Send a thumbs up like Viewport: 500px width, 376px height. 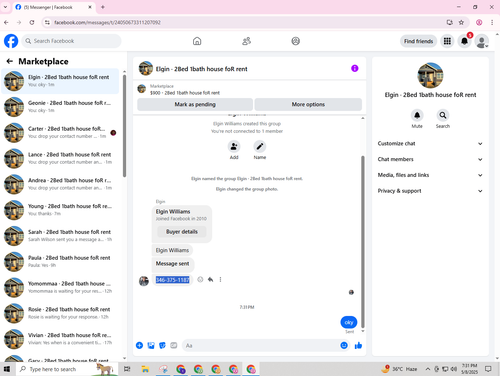358,345
